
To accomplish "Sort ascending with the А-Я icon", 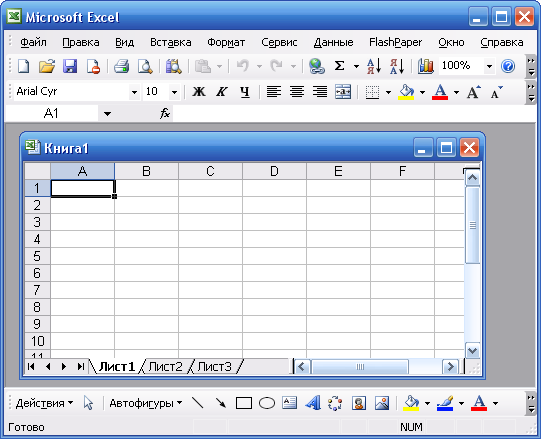I will click(374, 66).
